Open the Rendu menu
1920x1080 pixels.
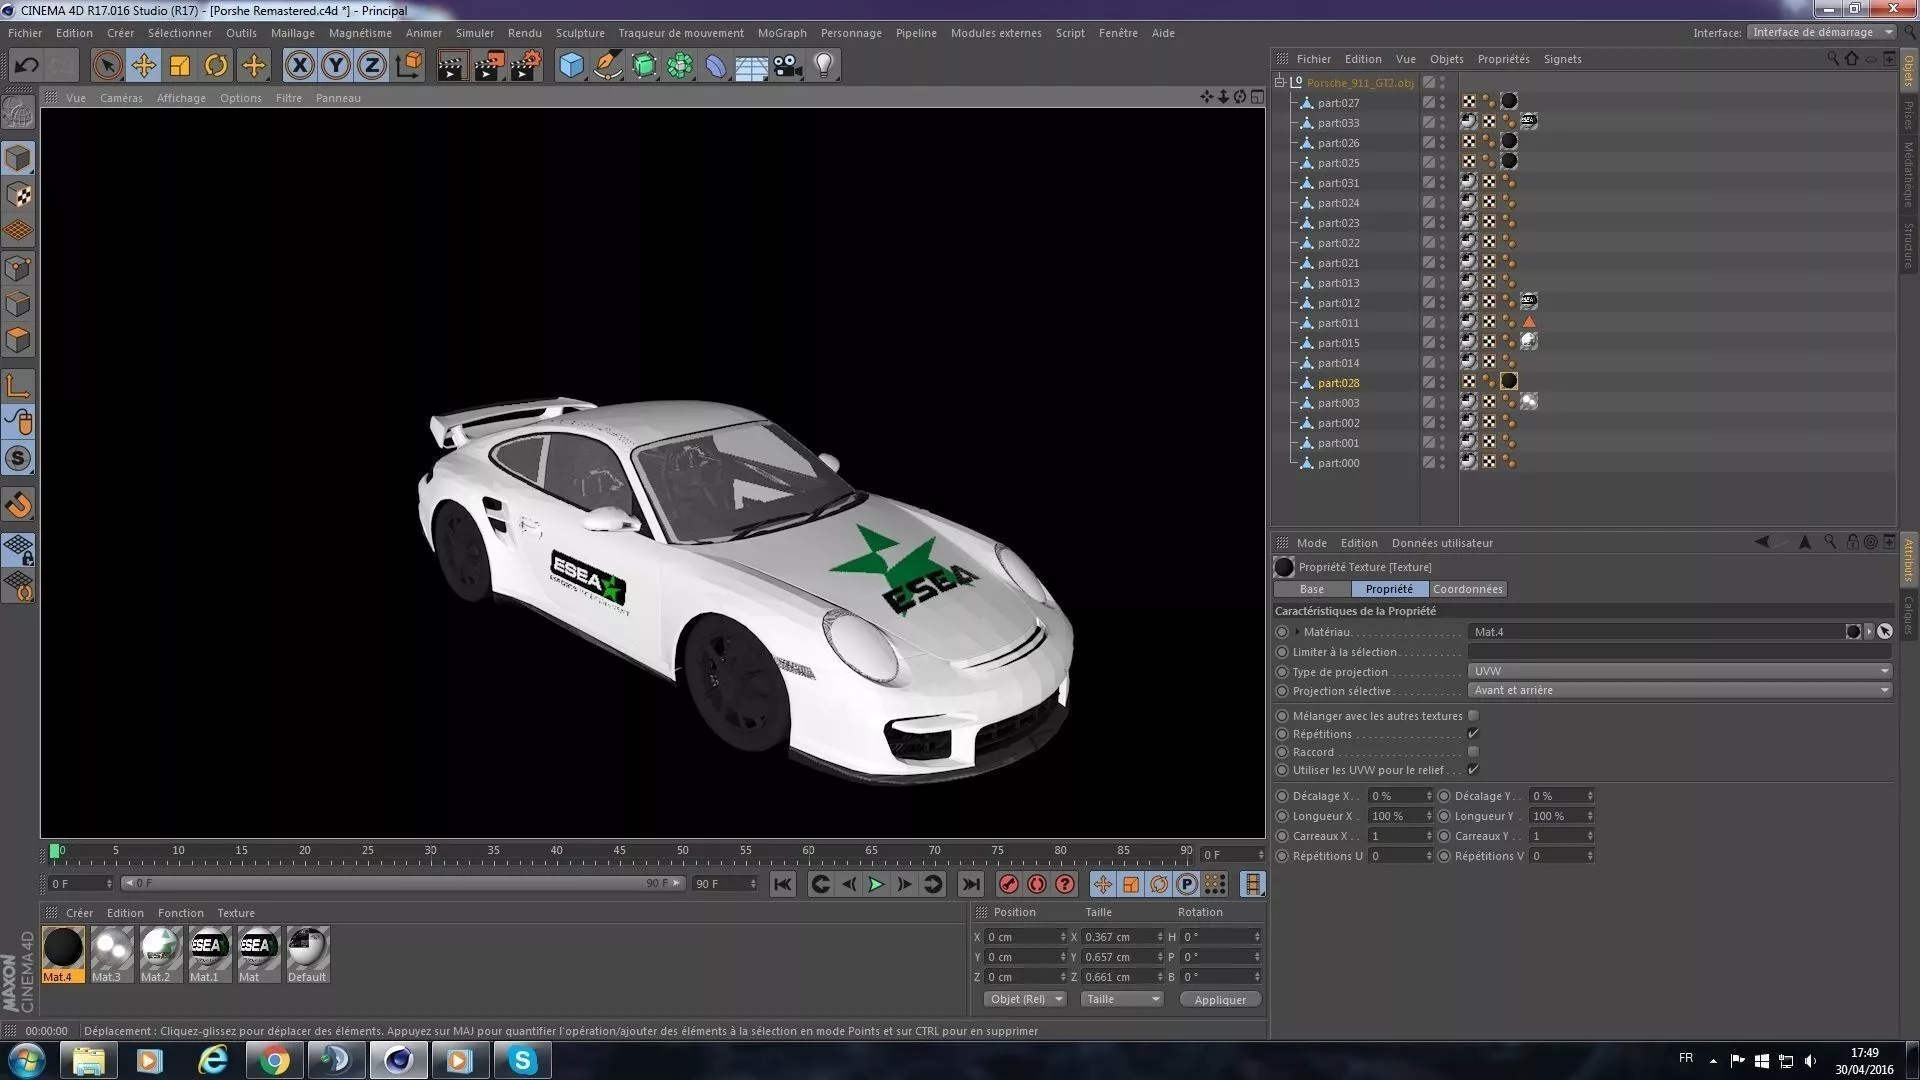524,33
